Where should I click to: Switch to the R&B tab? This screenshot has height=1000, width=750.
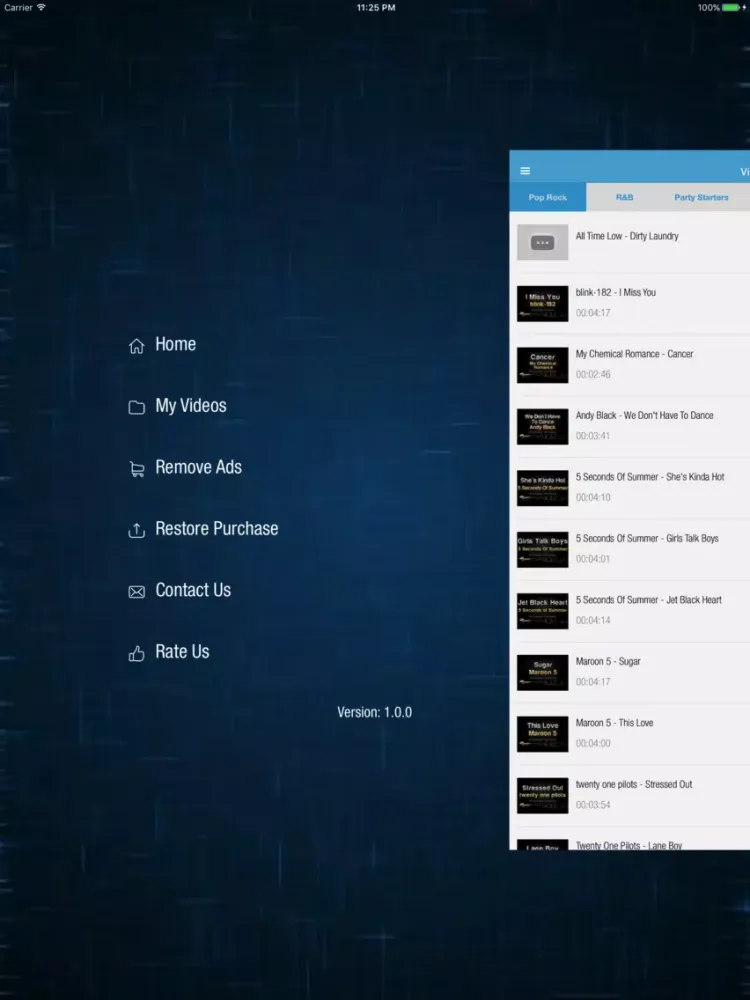pos(624,197)
